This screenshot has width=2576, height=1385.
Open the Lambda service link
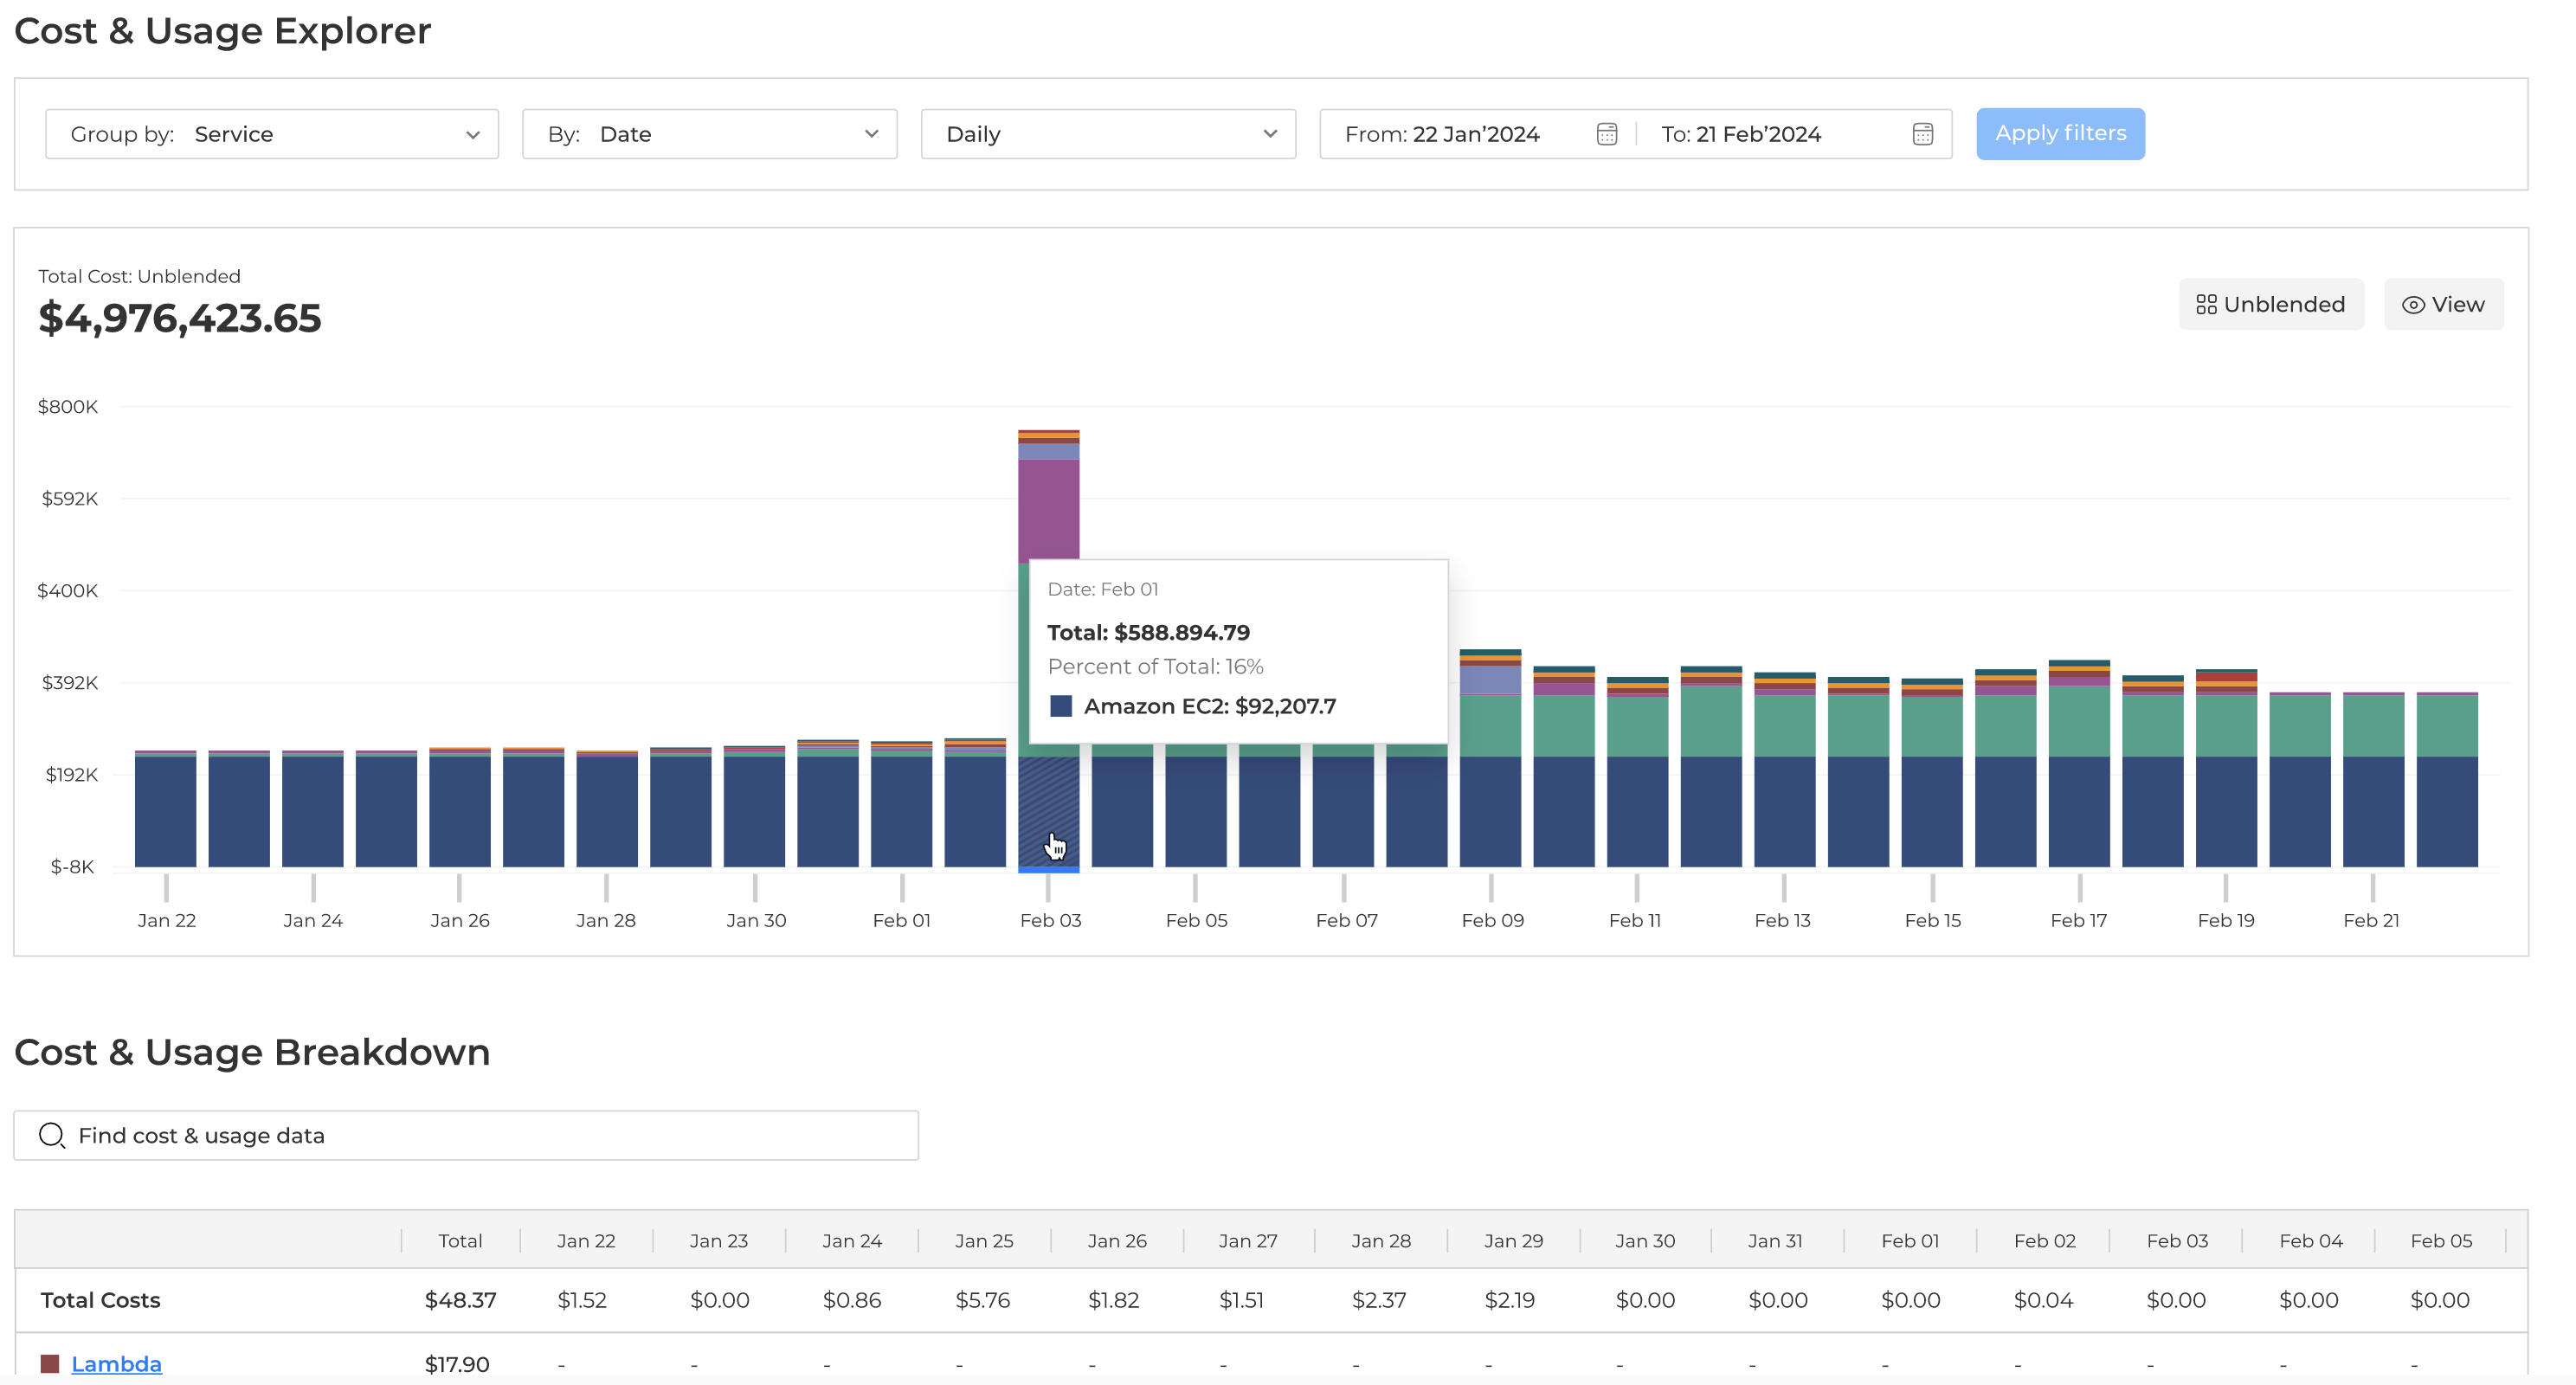pos(116,1363)
